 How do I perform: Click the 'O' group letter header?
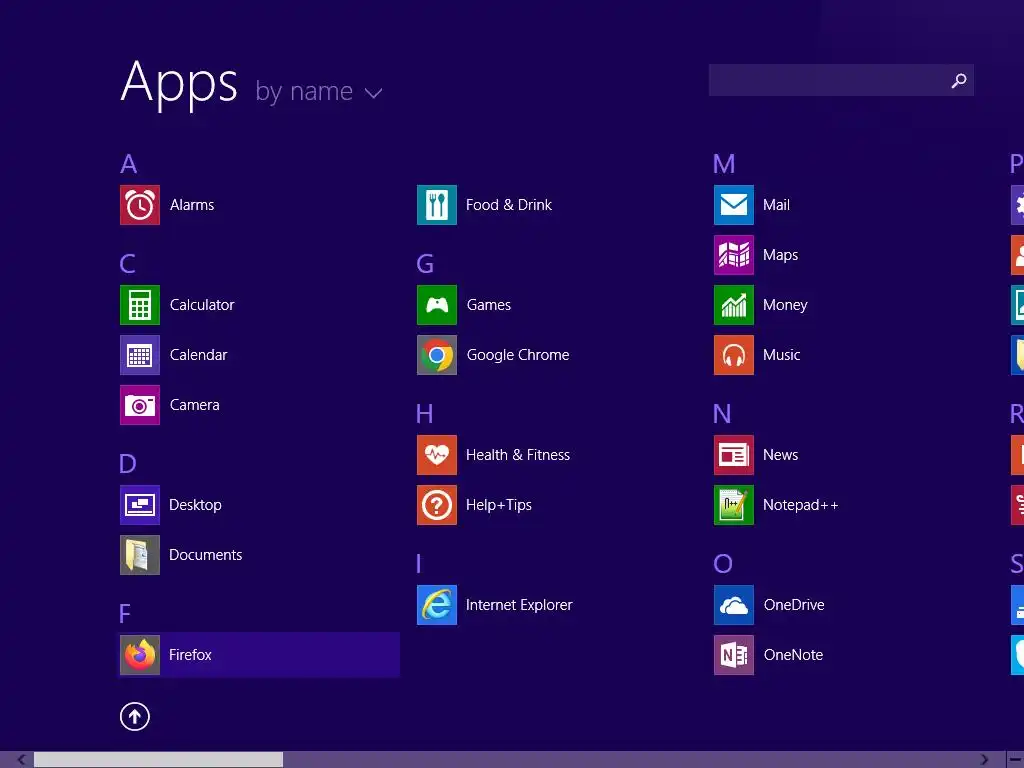[x=723, y=564]
